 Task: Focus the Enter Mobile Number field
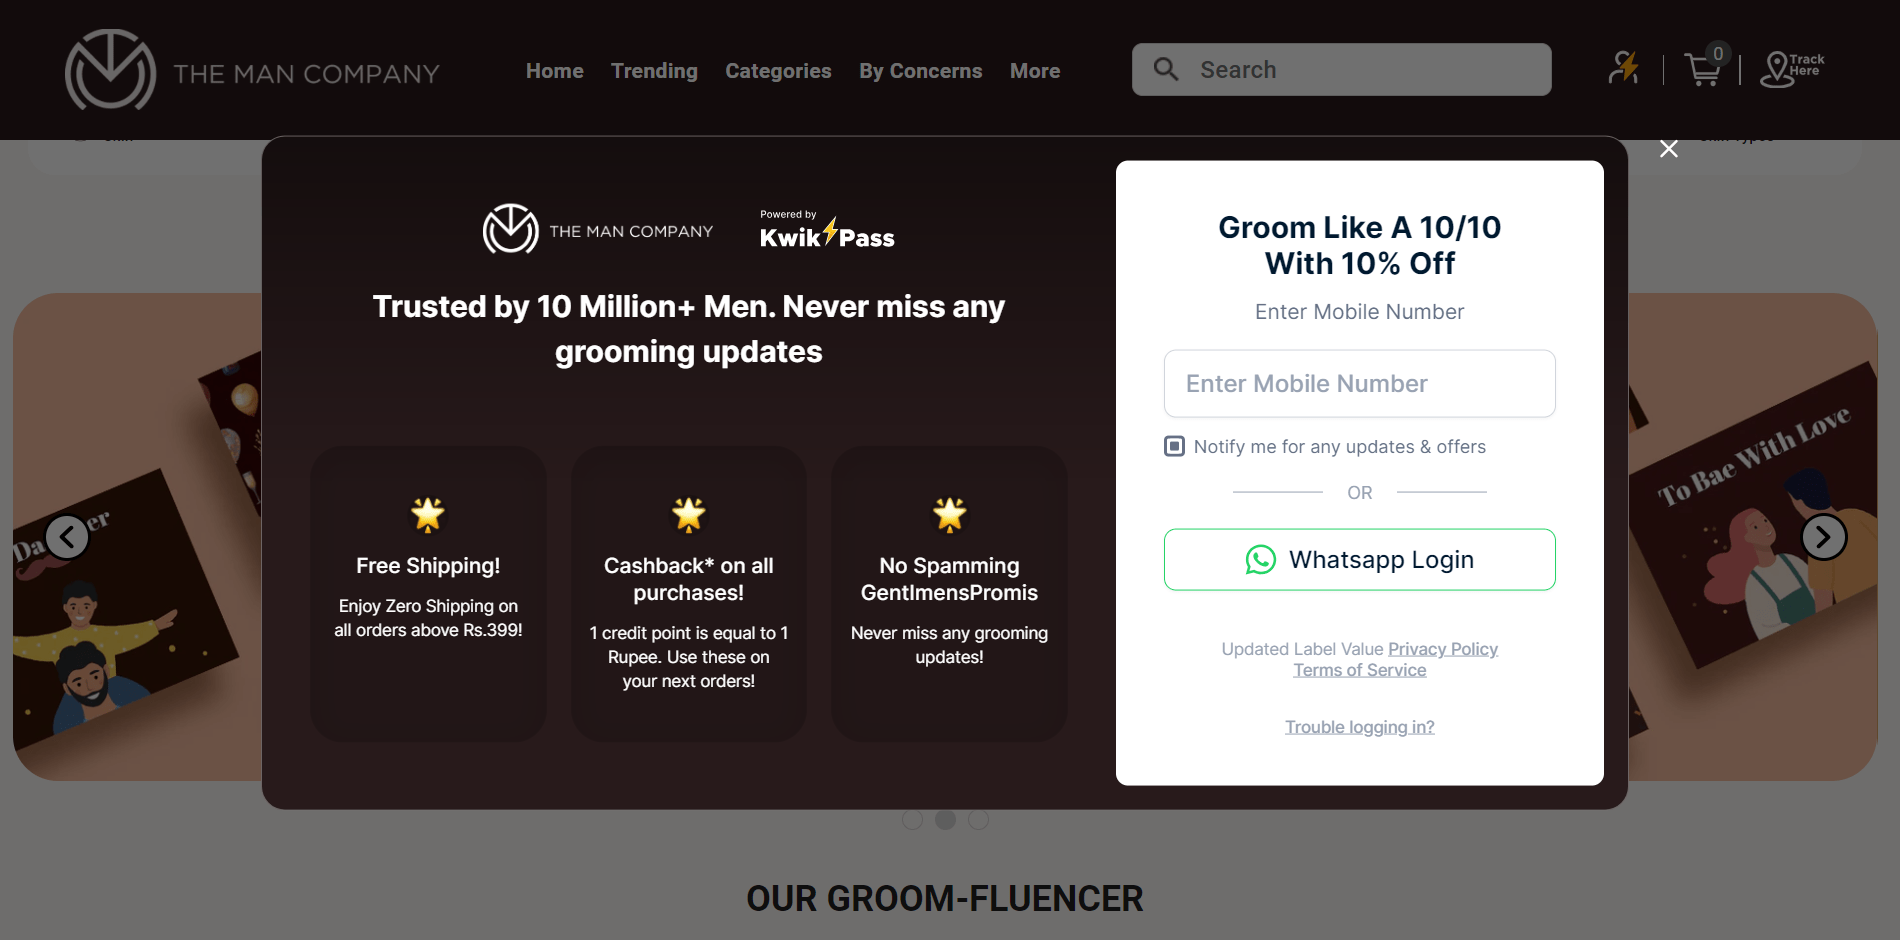pyautogui.click(x=1360, y=384)
